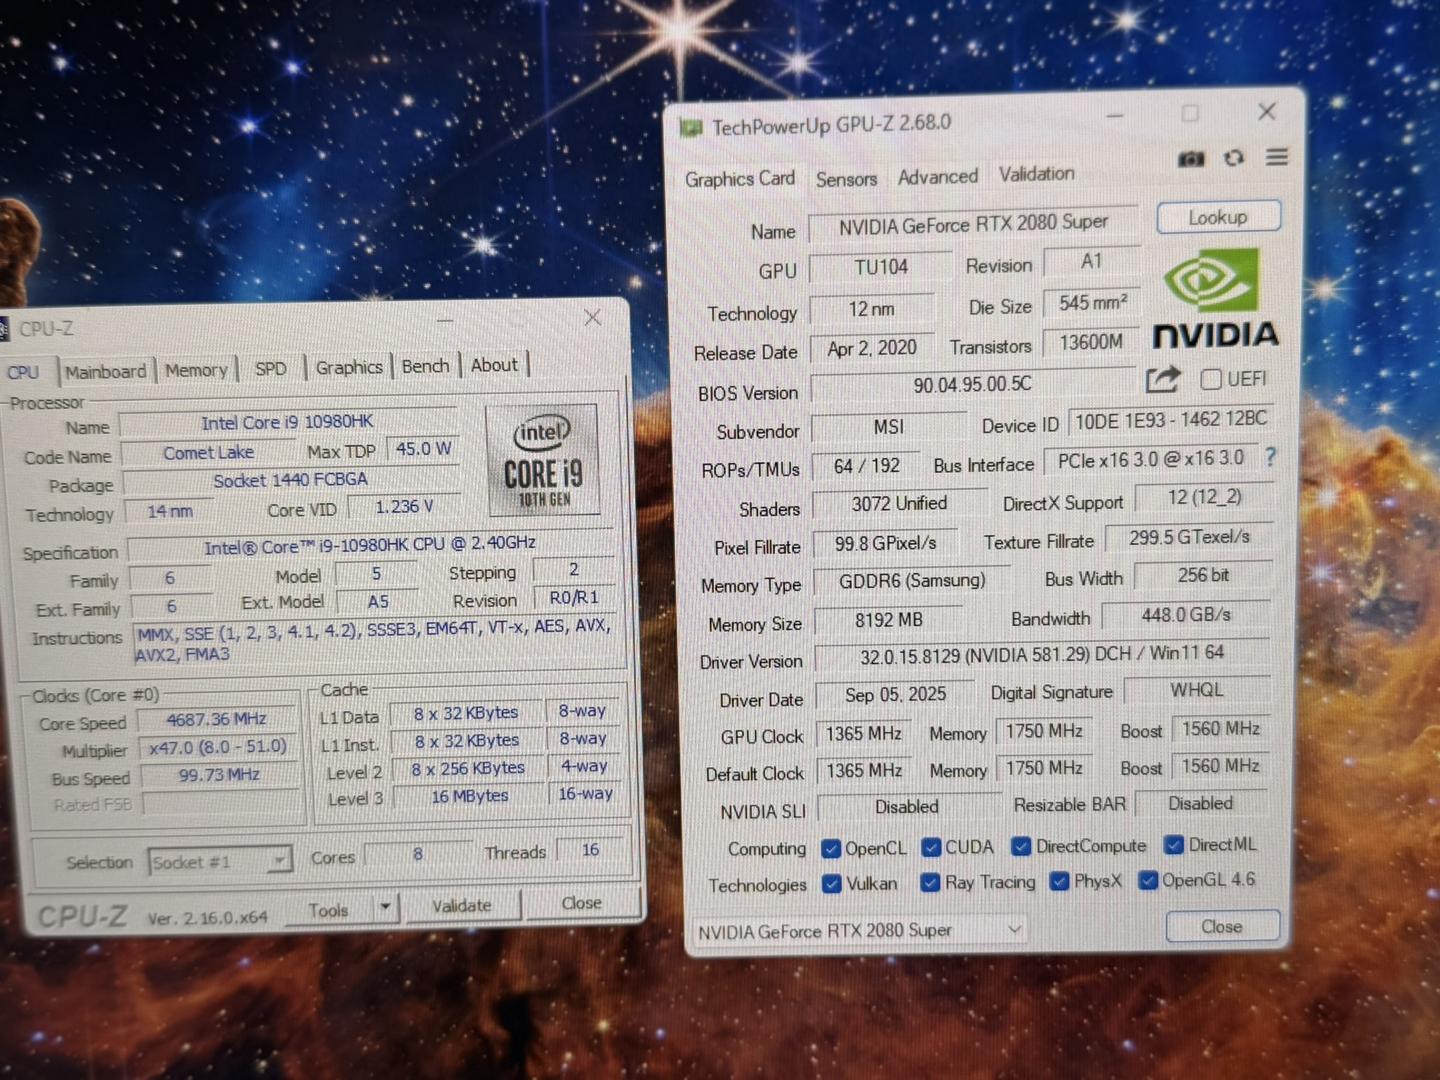Click the Validate button in CPU-Z

tap(462, 906)
